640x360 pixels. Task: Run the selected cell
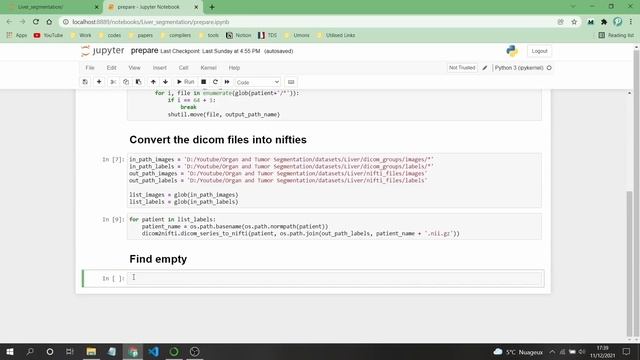[x=185, y=82]
